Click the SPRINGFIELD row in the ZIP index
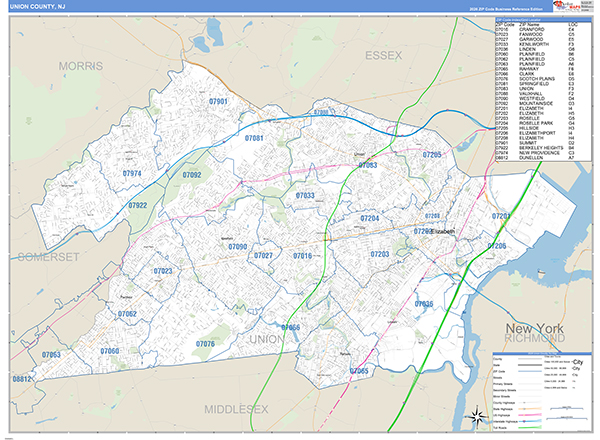The height and width of the screenshot is (440, 600). [536, 84]
